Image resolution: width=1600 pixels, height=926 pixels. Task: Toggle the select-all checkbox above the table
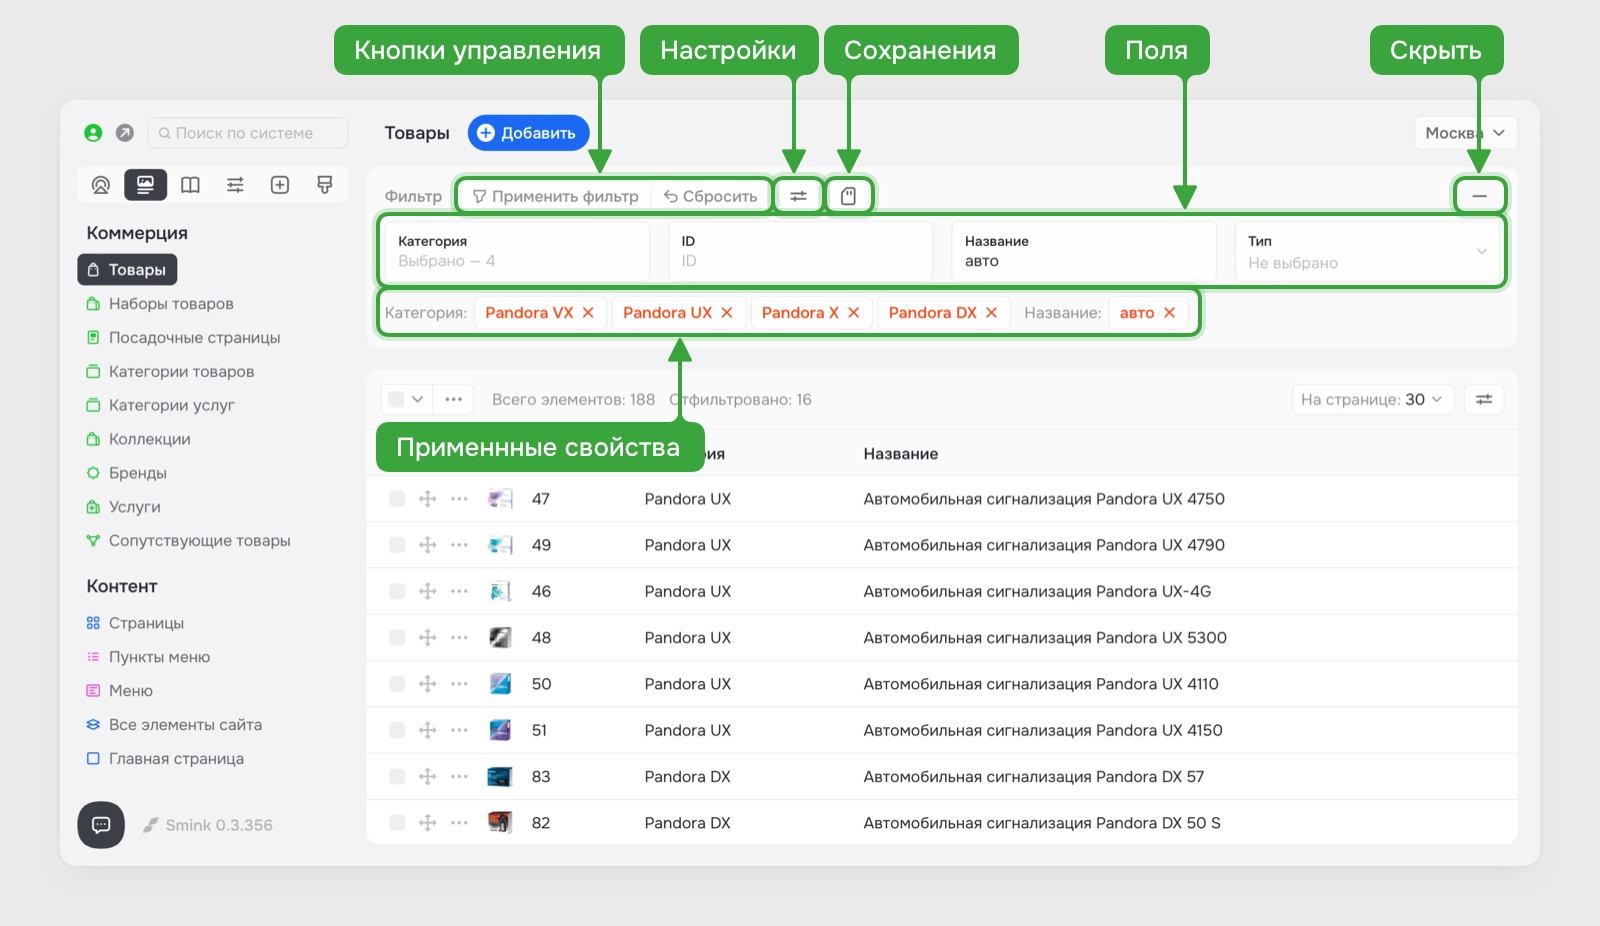pos(397,400)
